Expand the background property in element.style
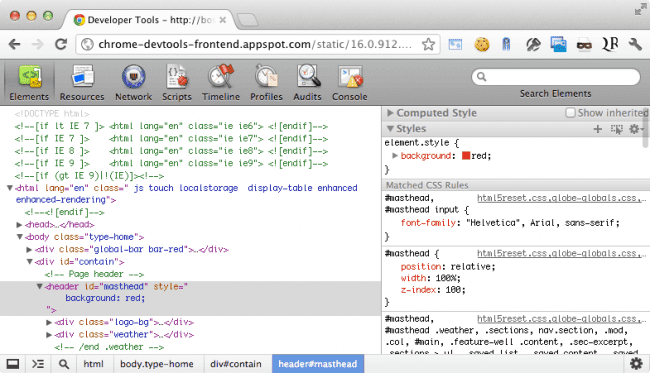 coord(395,156)
